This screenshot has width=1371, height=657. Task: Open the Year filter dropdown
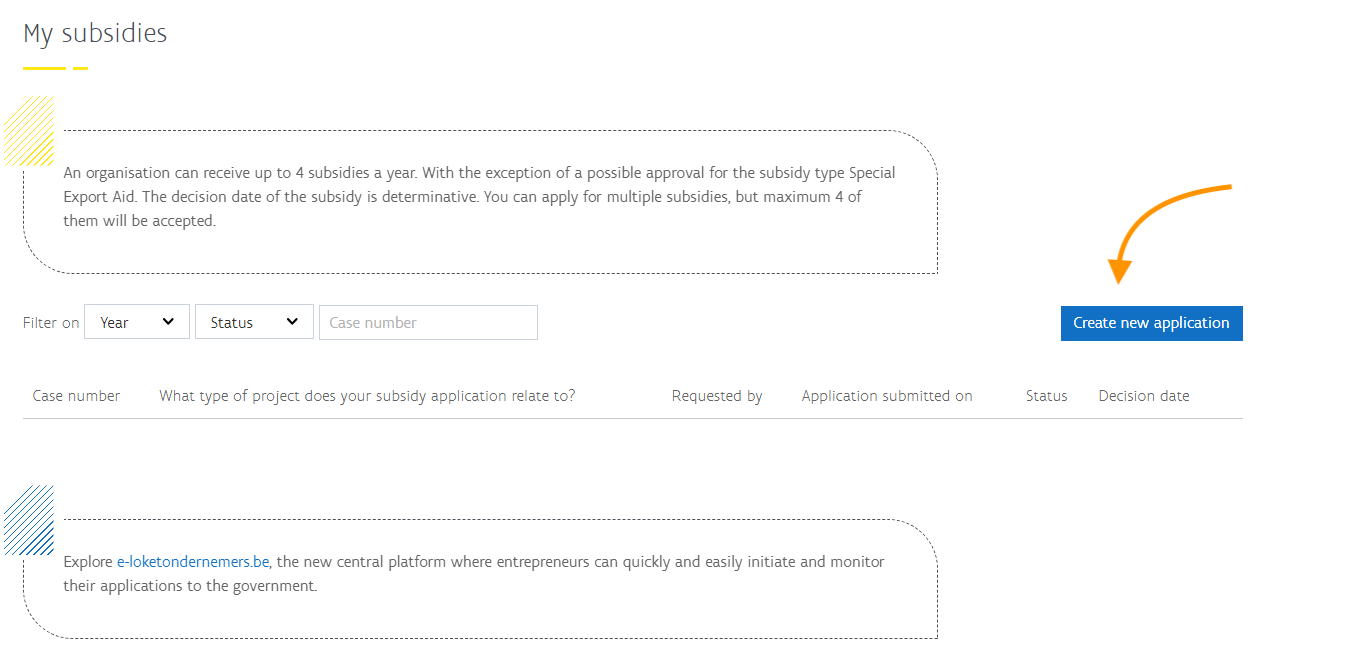tap(137, 322)
